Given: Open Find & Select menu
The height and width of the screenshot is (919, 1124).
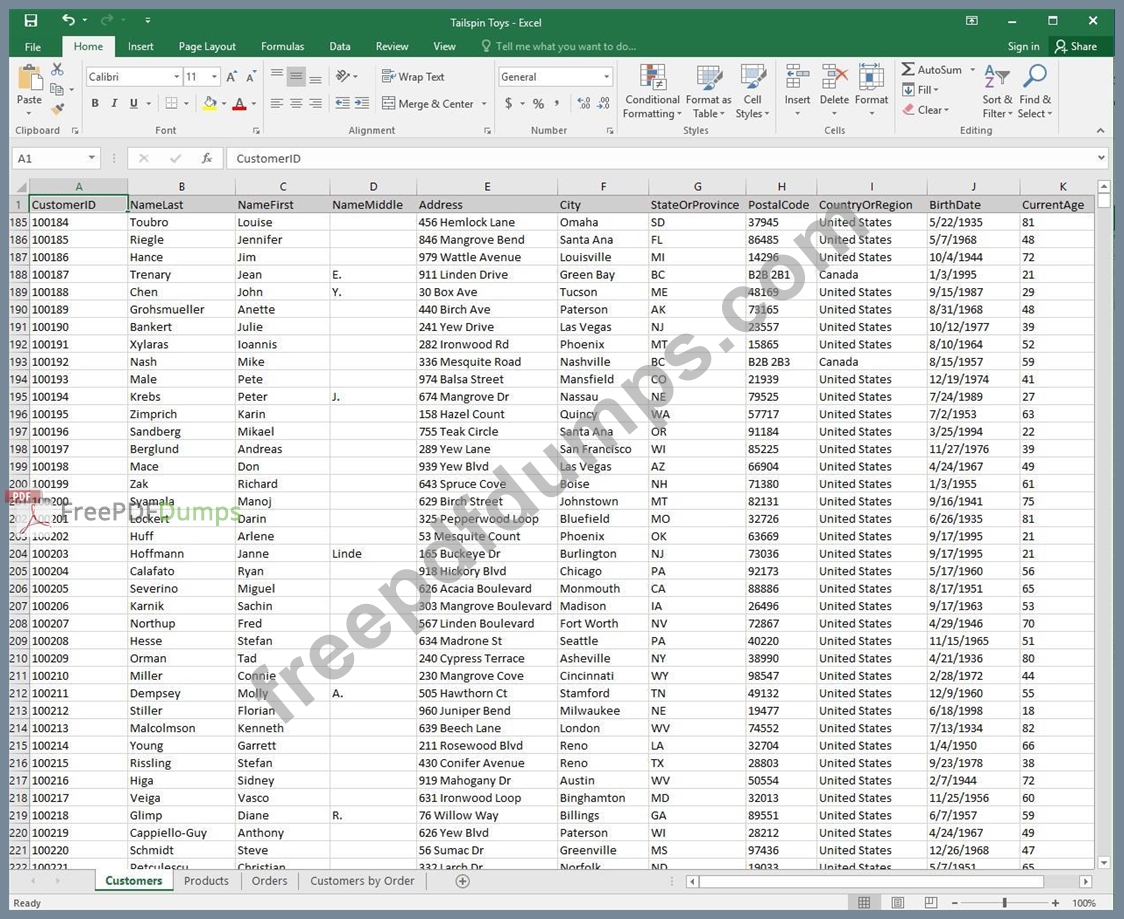Looking at the screenshot, I should coord(1035,92).
